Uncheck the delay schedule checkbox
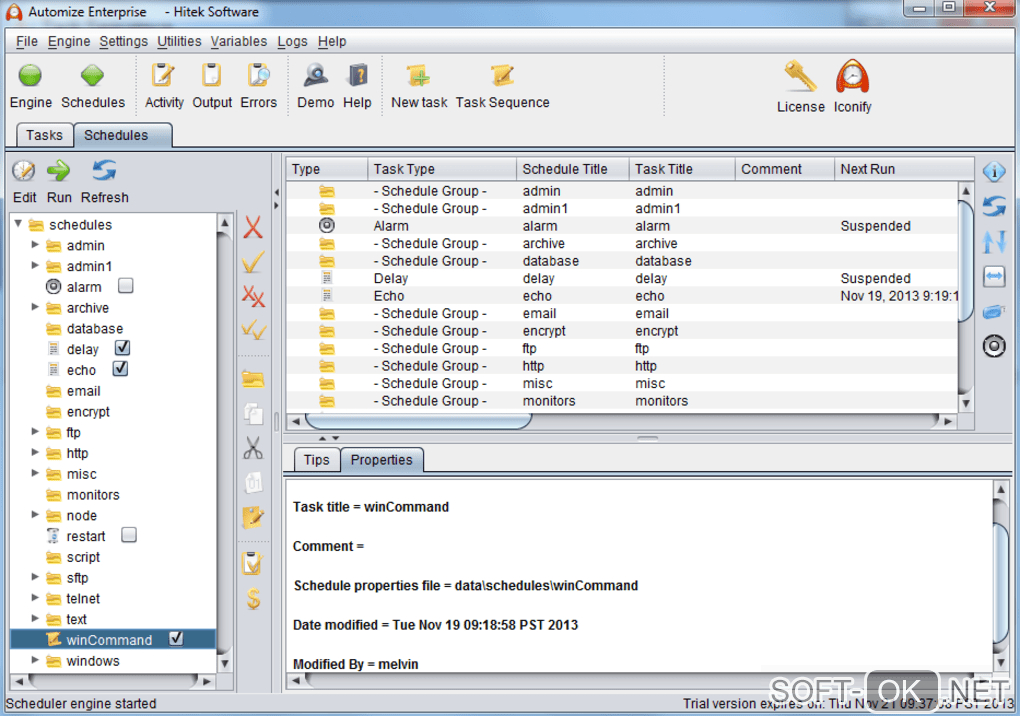 tap(122, 349)
